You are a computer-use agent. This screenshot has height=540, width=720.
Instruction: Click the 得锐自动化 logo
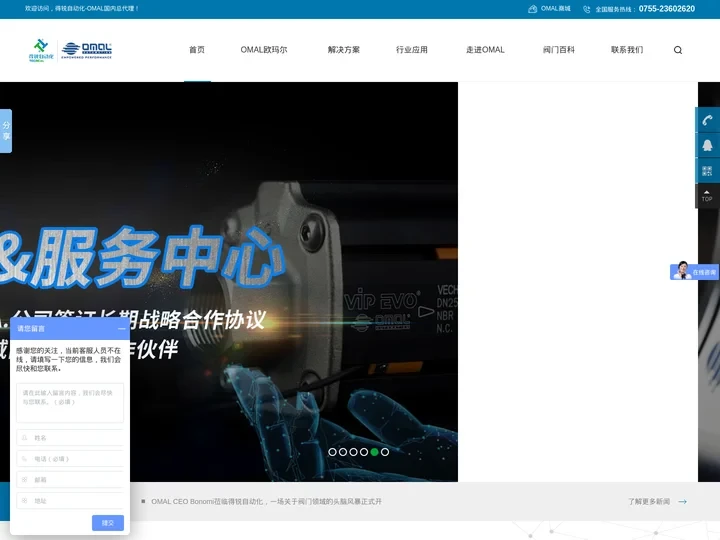coord(41,50)
